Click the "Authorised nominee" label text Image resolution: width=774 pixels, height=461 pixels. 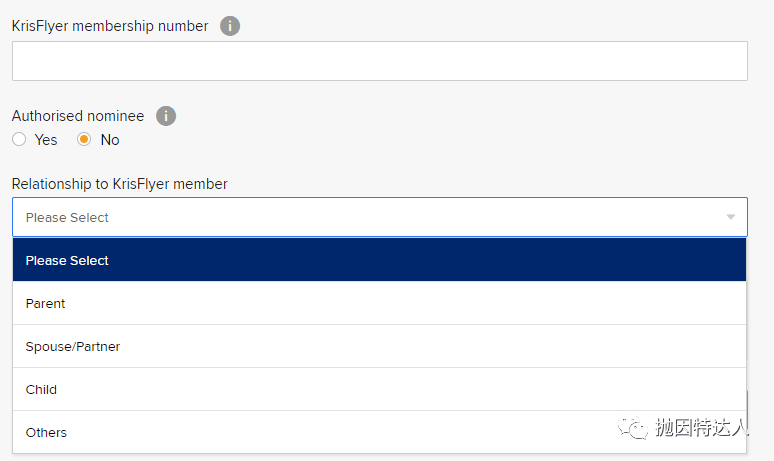pyautogui.click(x=78, y=116)
